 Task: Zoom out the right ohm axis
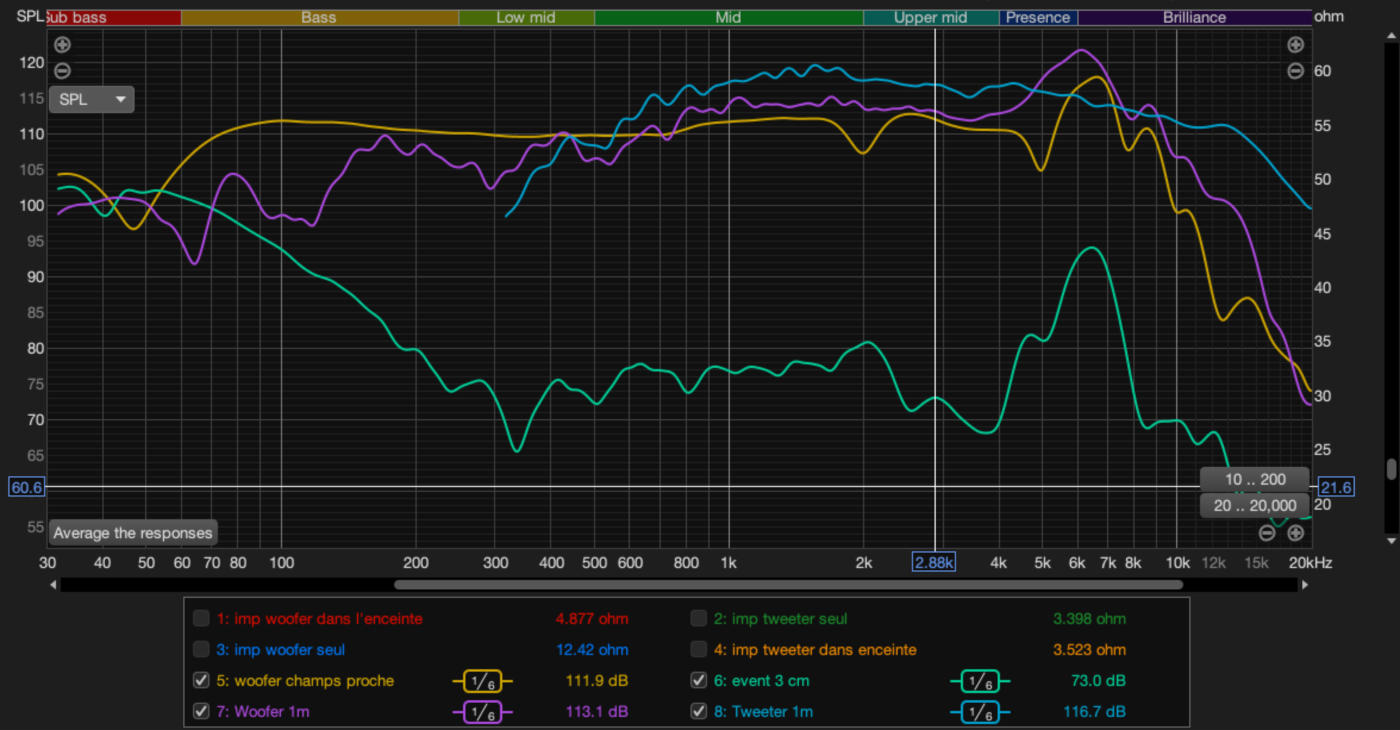[x=1295, y=71]
